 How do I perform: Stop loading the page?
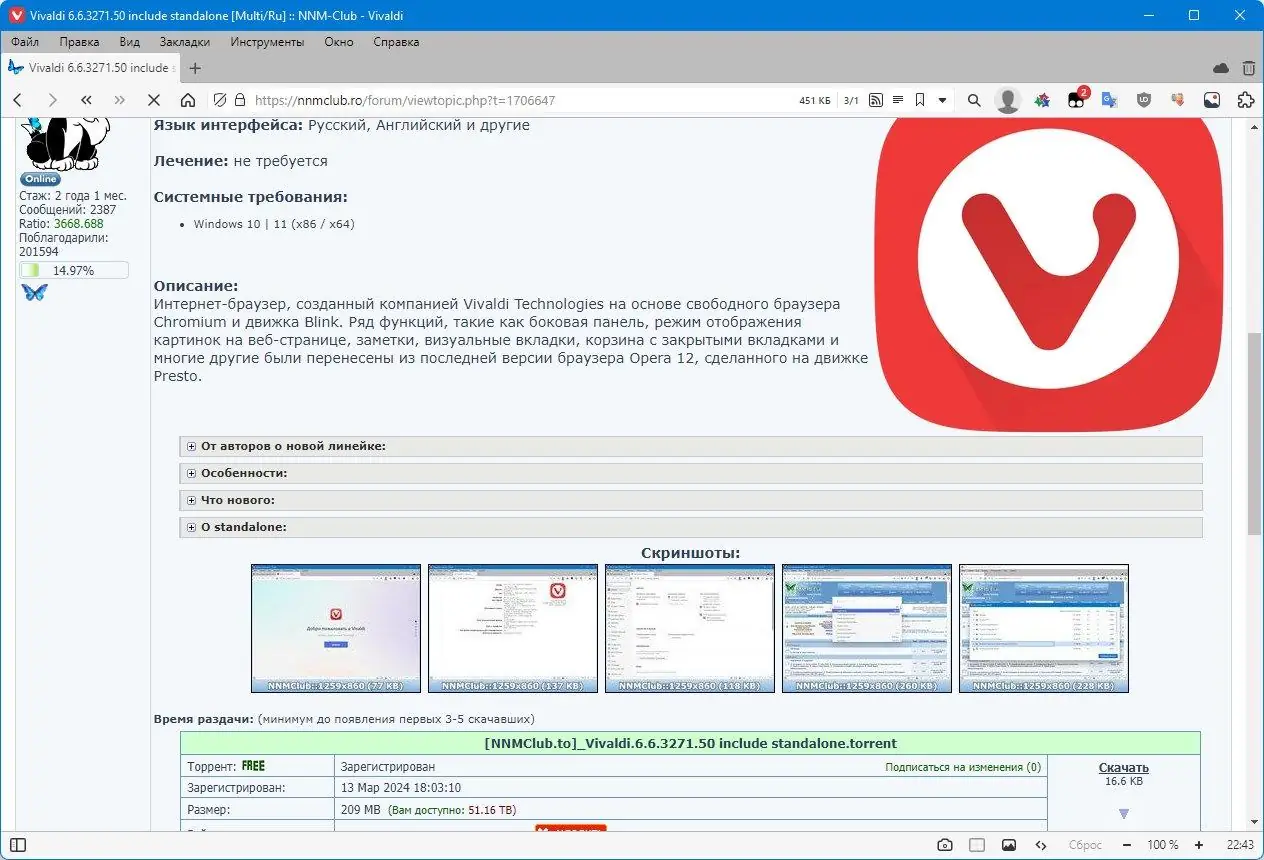pyautogui.click(x=154, y=100)
